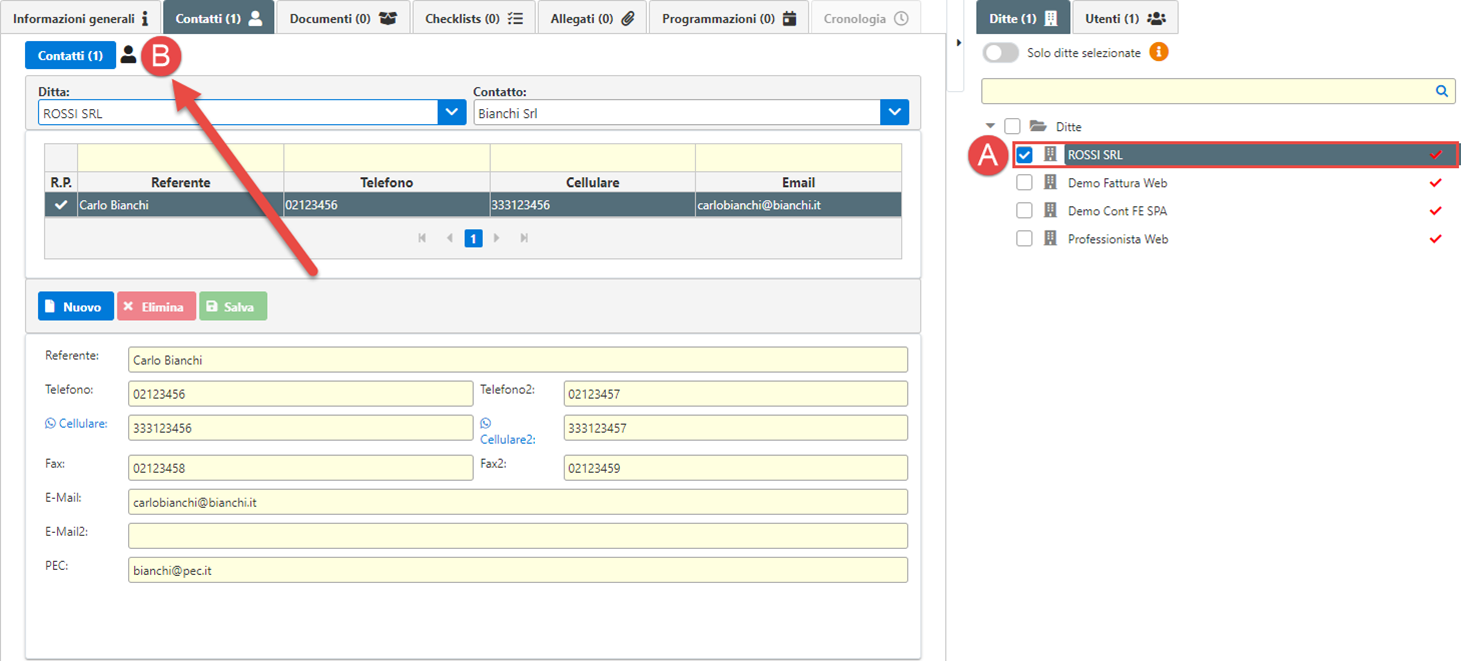1461x661 pixels.
Task: Check the Demo Fattura Web checkbox
Action: [1024, 183]
